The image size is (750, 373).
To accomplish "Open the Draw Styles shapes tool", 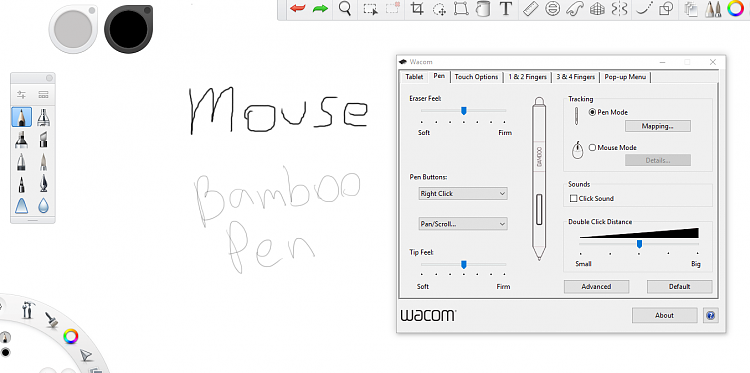I will click(x=666, y=9).
